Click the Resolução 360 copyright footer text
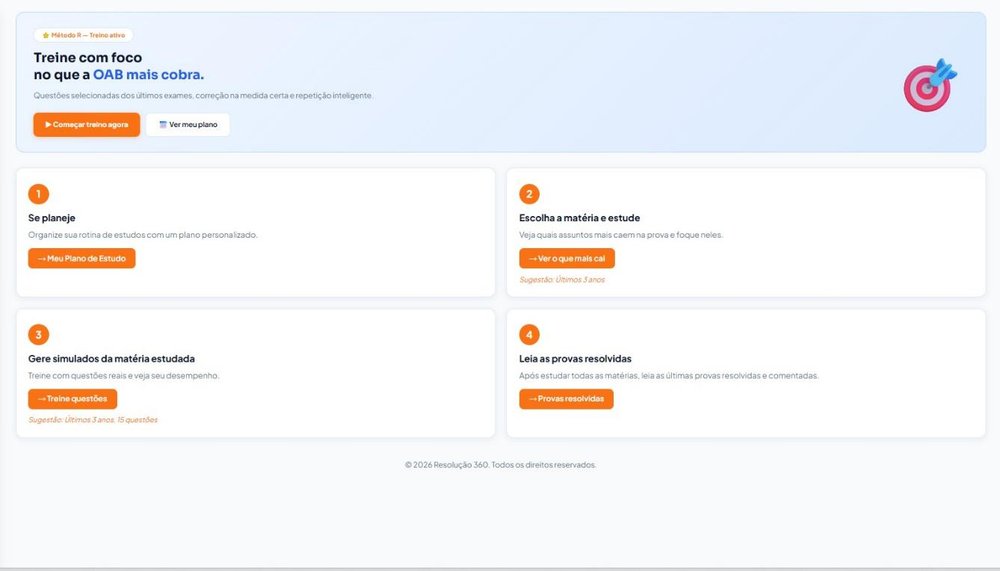 [x=500, y=465]
